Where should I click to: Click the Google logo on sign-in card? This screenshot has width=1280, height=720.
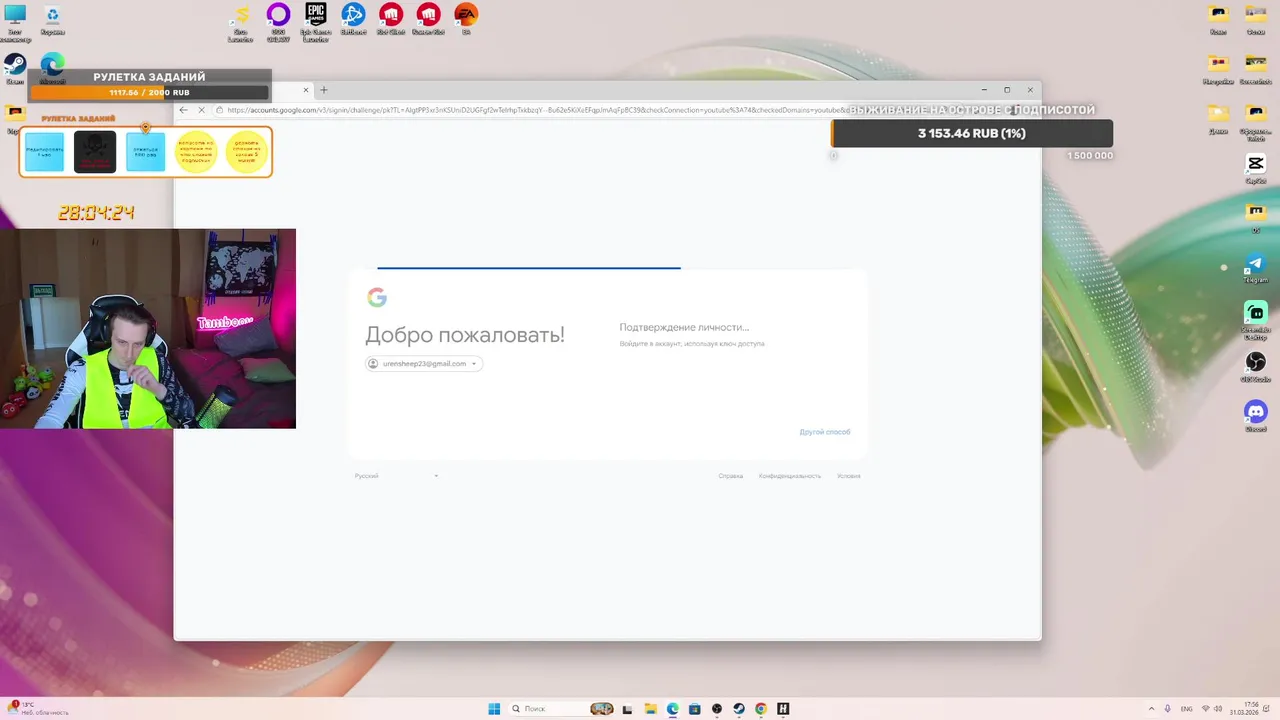pyautogui.click(x=377, y=297)
